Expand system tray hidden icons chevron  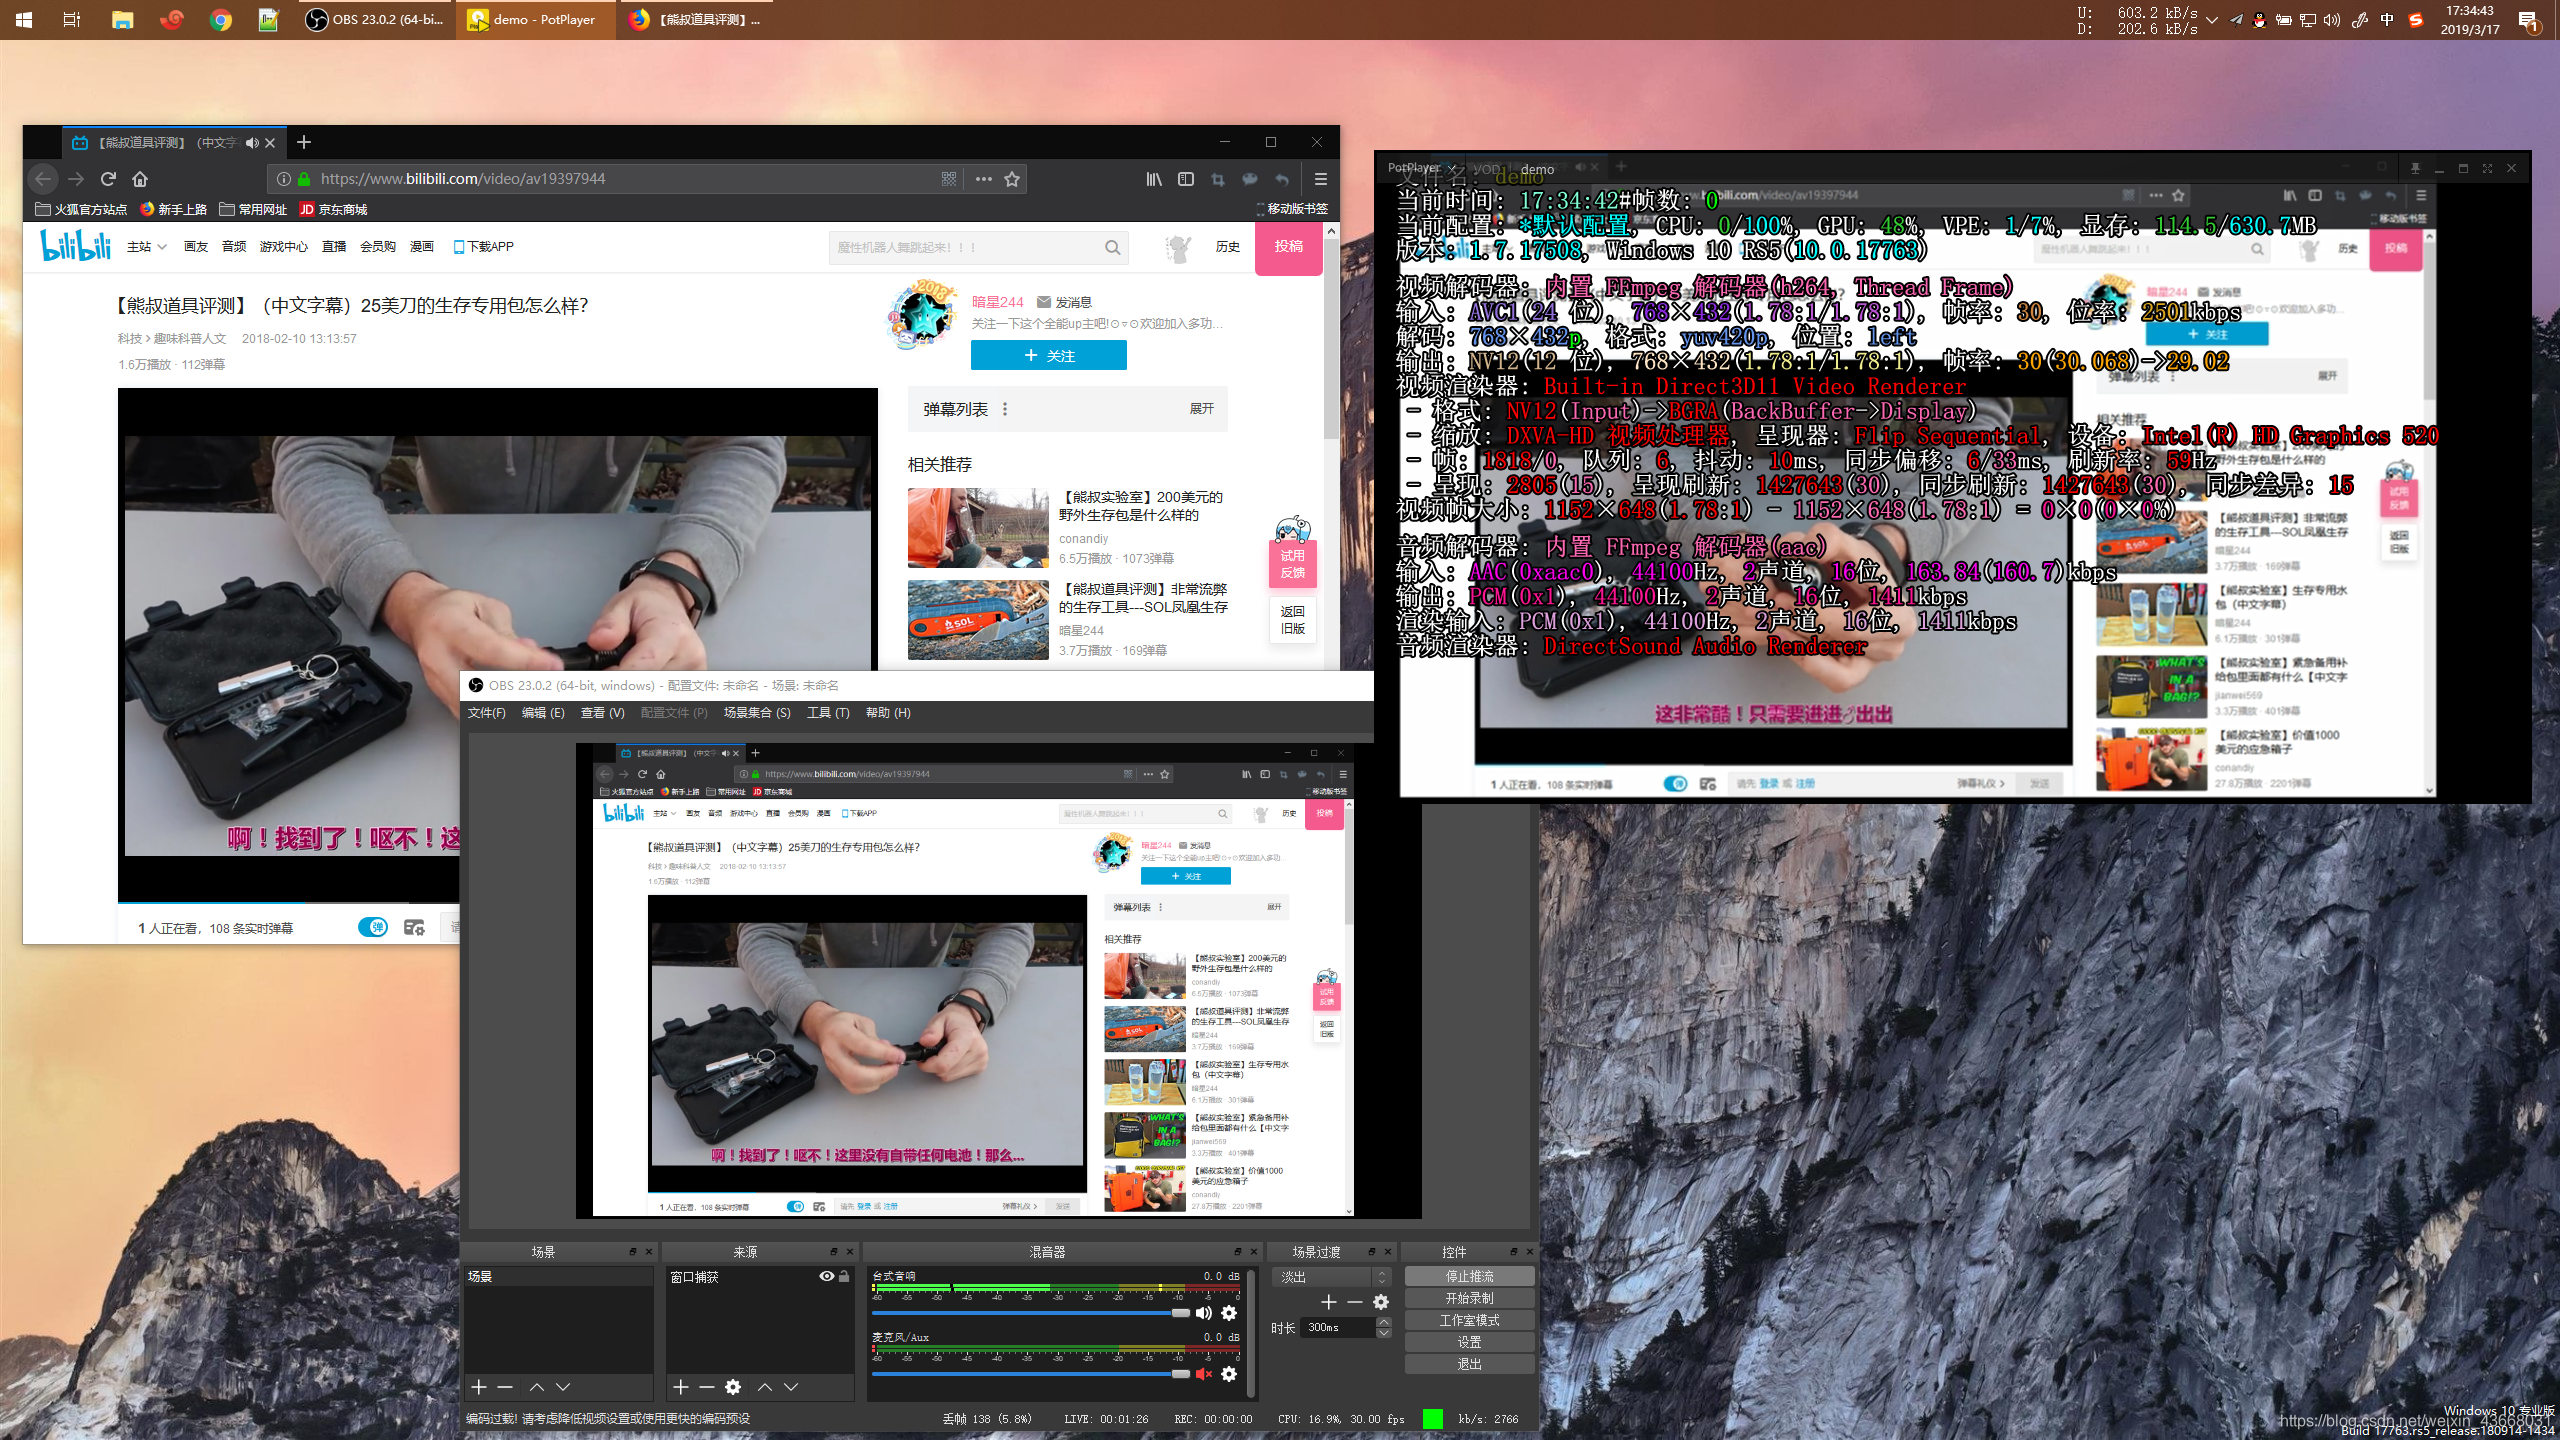(x=2212, y=20)
